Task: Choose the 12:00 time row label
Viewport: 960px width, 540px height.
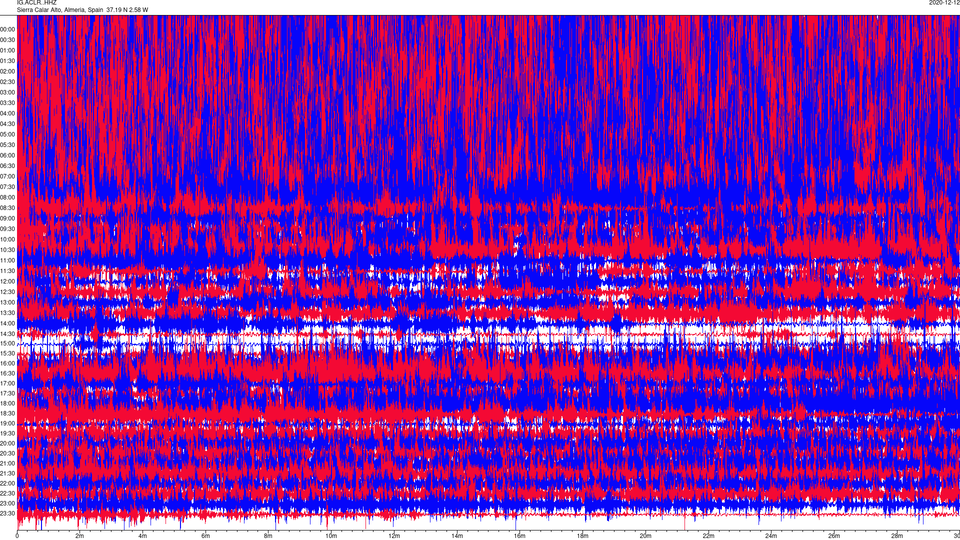Action: (x=8, y=281)
